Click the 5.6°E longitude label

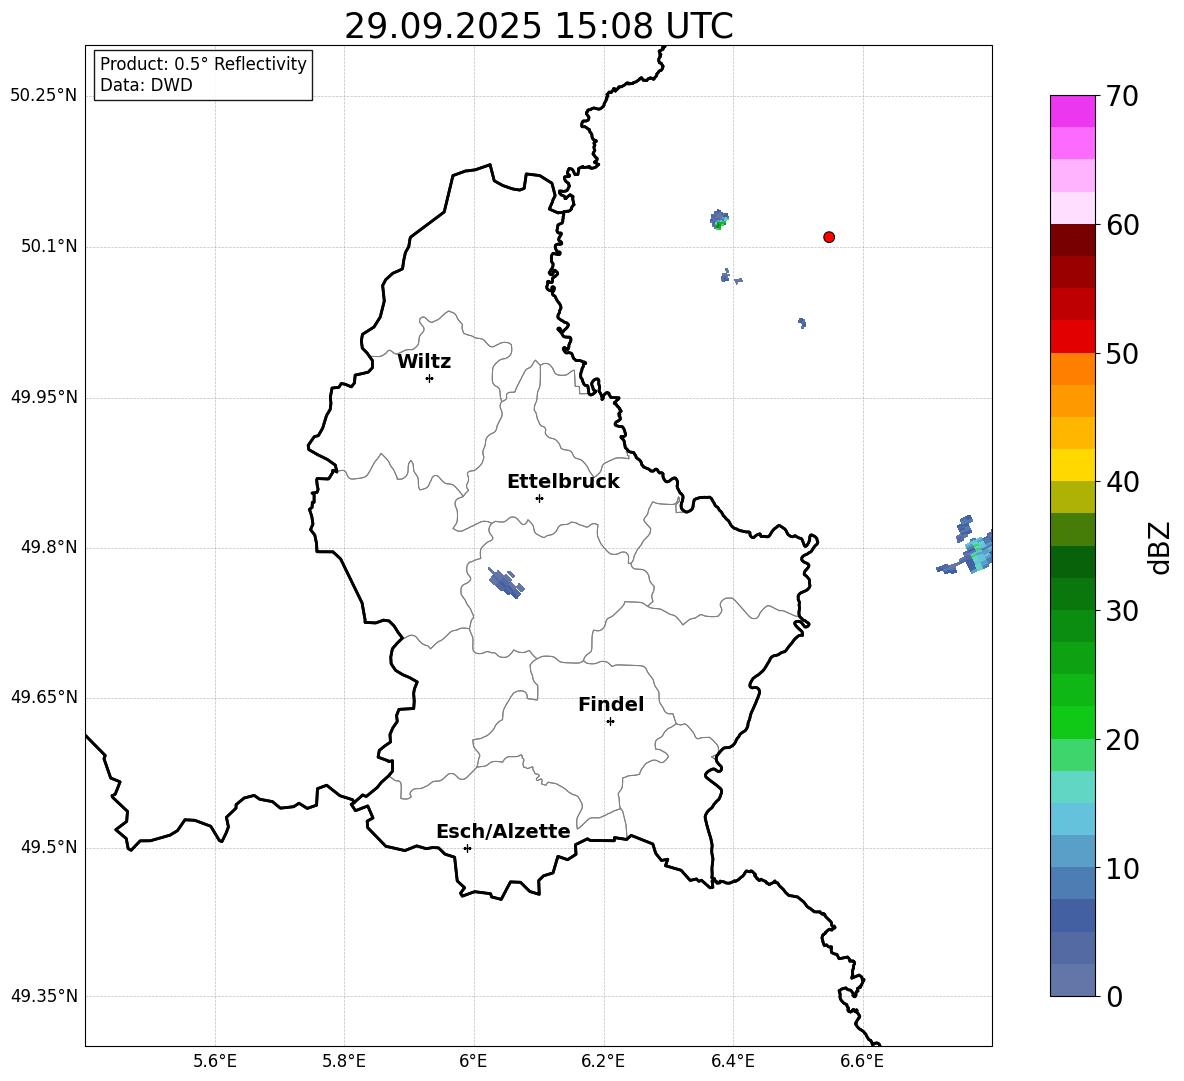215,1061
